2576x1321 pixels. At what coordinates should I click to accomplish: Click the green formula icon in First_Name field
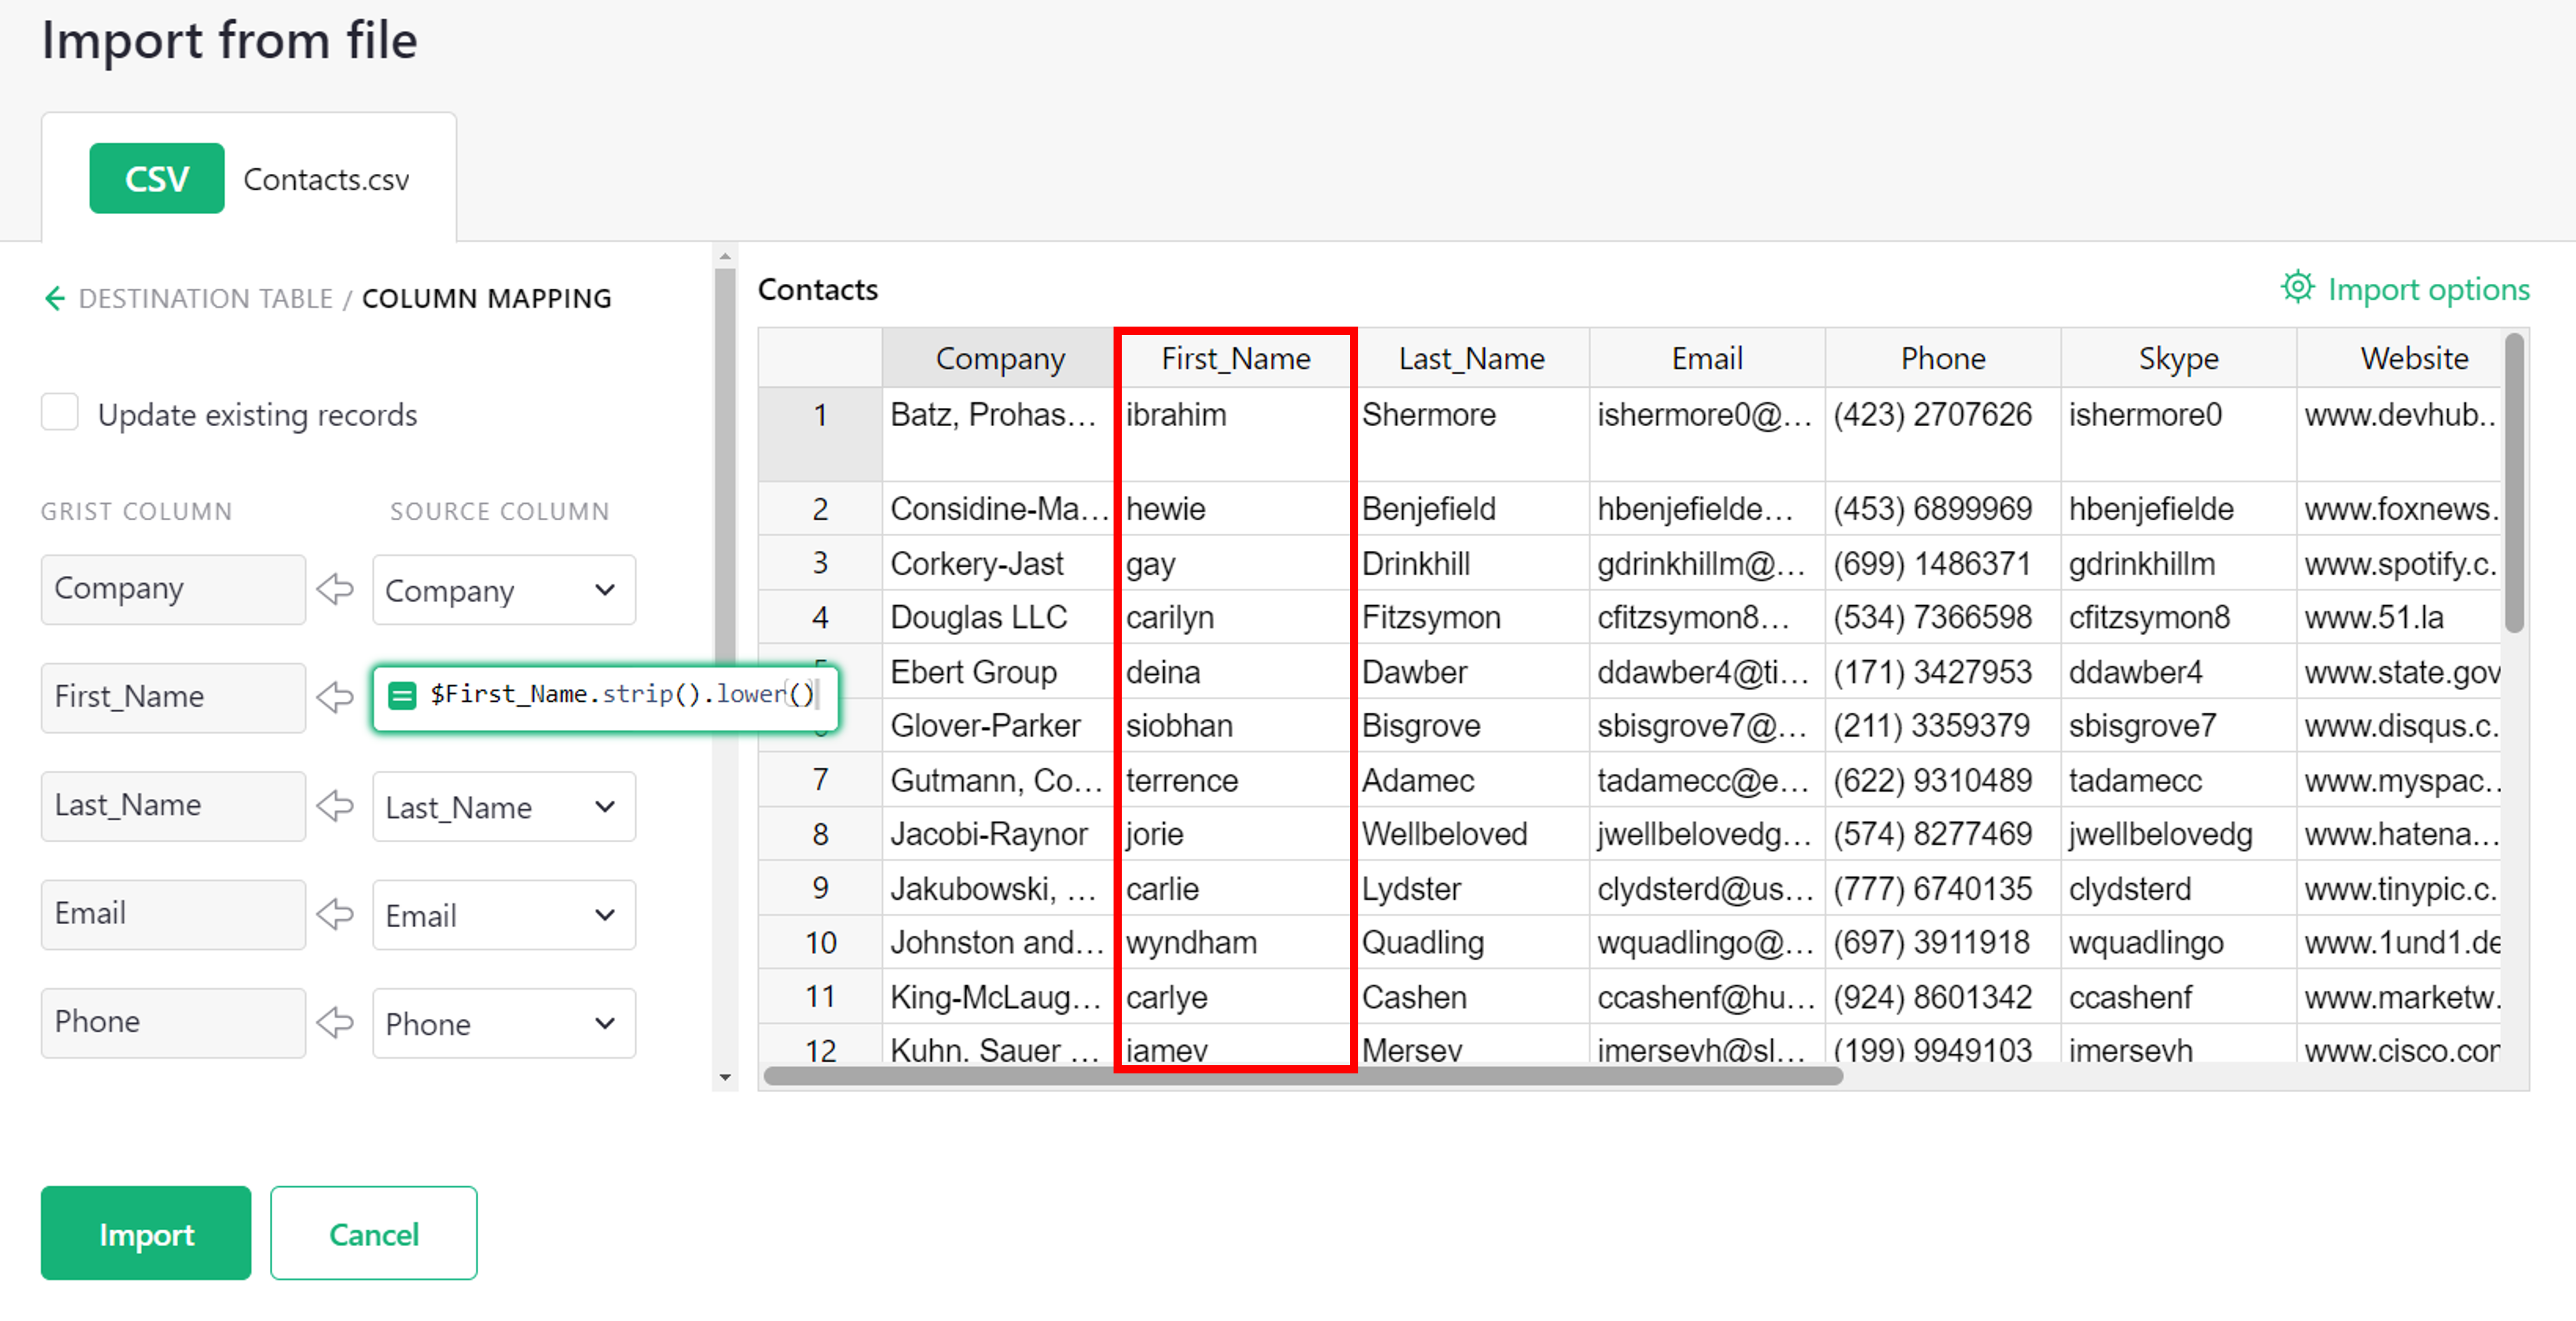click(x=402, y=695)
